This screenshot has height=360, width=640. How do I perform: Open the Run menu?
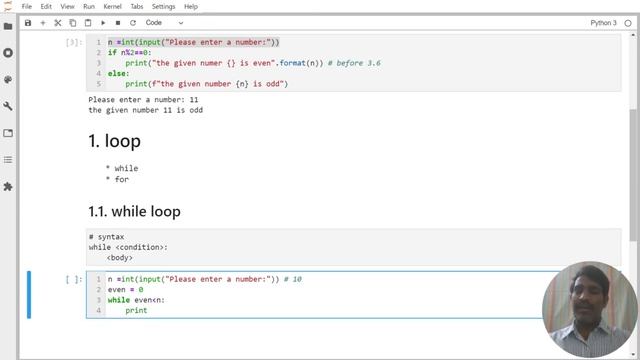click(89, 7)
